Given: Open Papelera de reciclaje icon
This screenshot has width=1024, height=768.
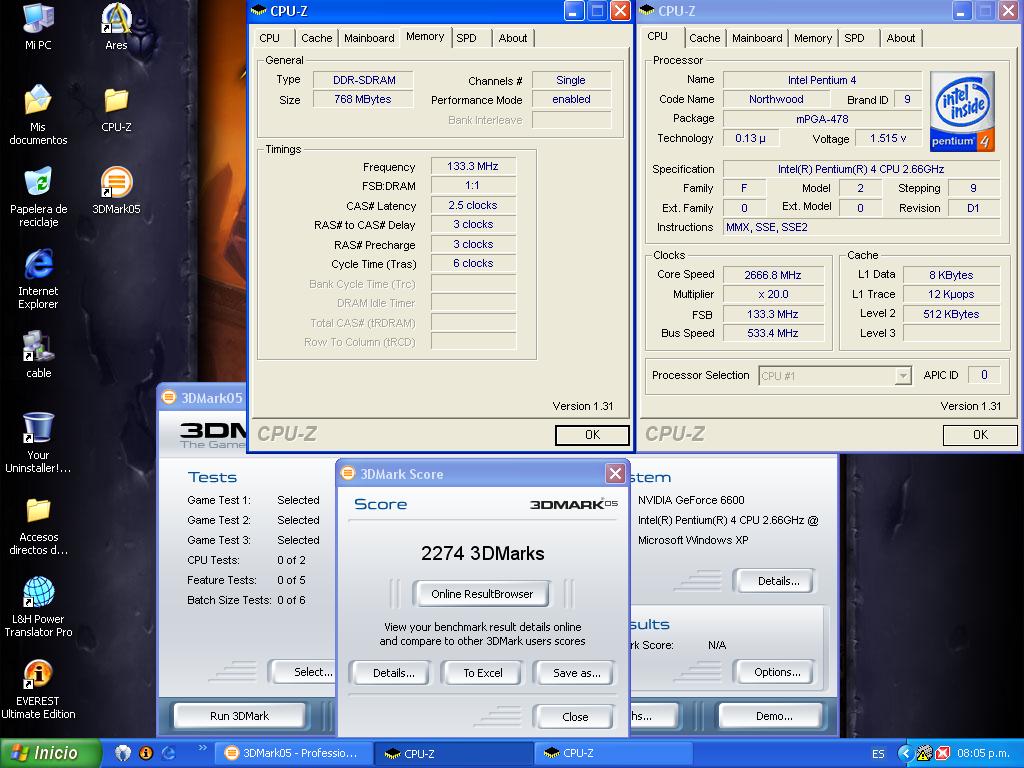Looking at the screenshot, I should (38, 184).
